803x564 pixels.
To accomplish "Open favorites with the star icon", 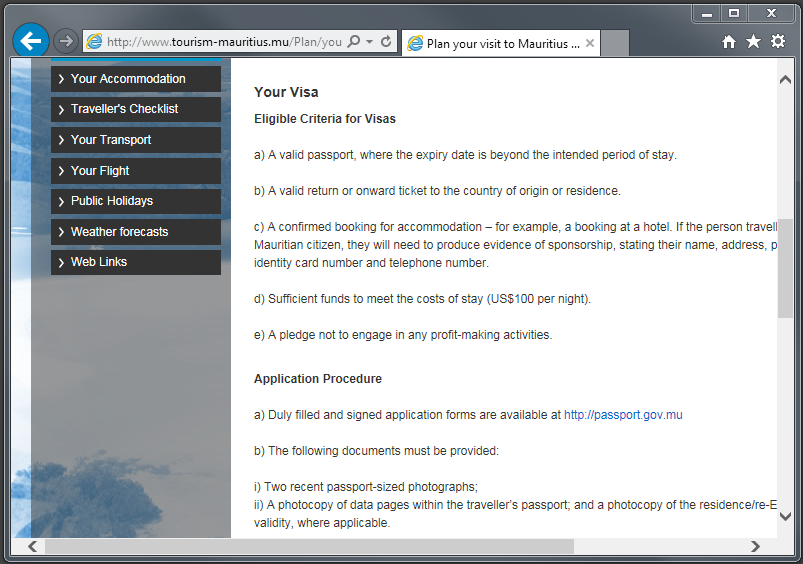I will point(753,41).
